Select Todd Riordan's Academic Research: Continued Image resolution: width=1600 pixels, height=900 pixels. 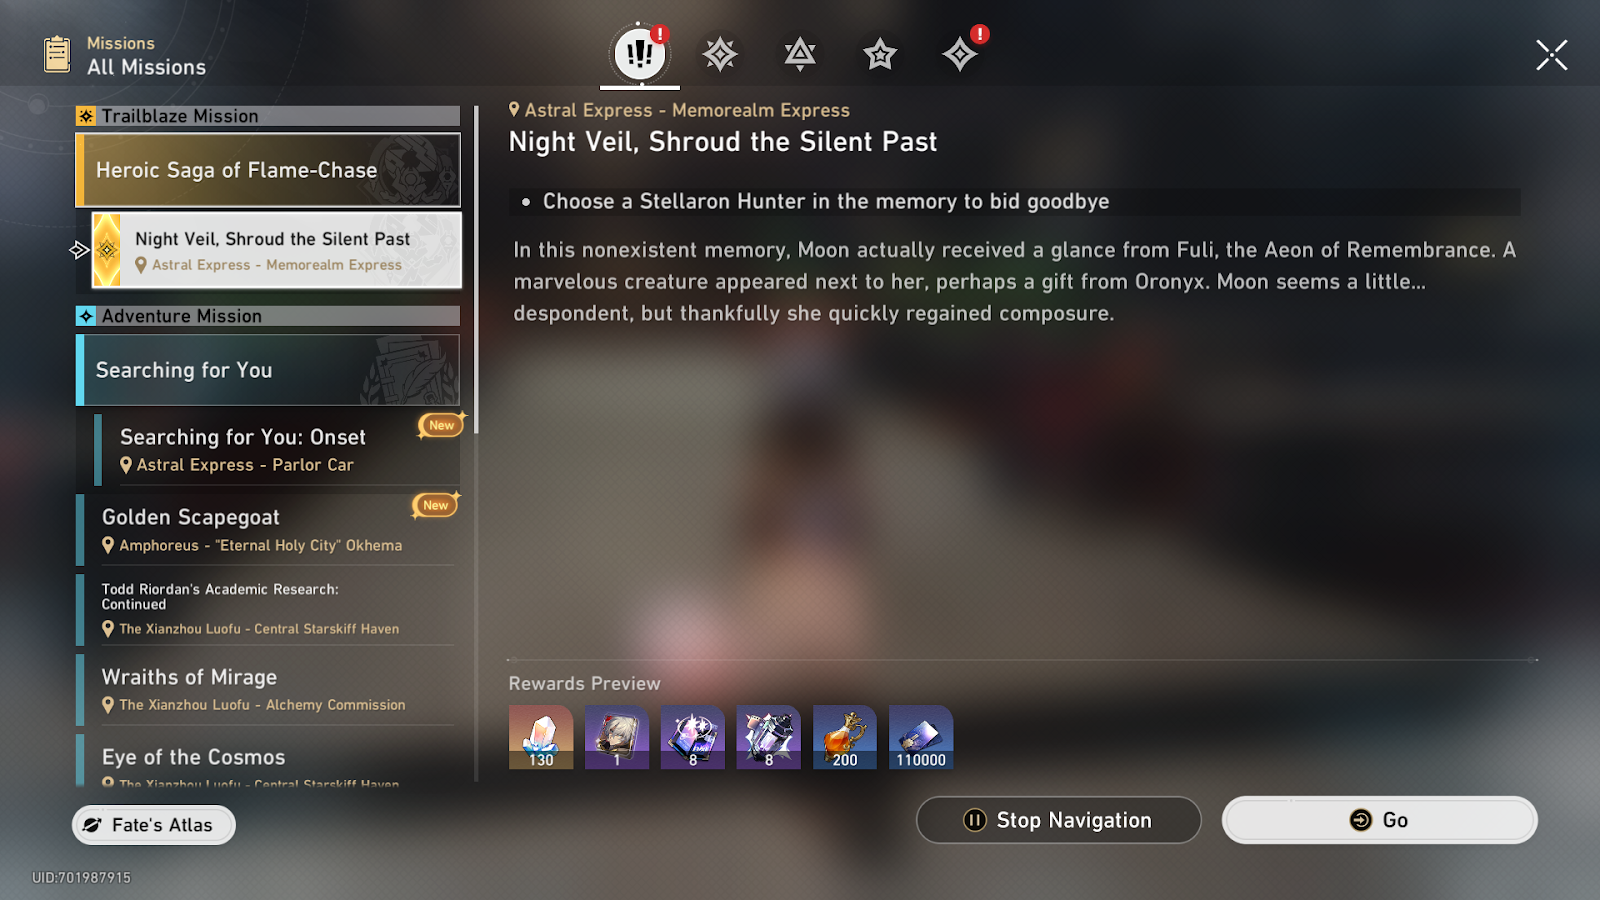[x=268, y=609]
